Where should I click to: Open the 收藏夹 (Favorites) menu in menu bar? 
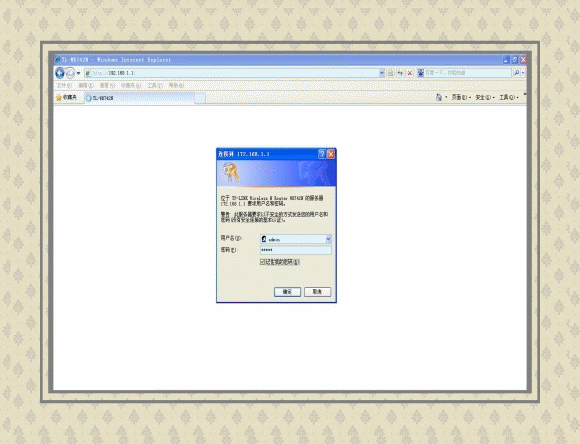pyautogui.click(x=131, y=85)
